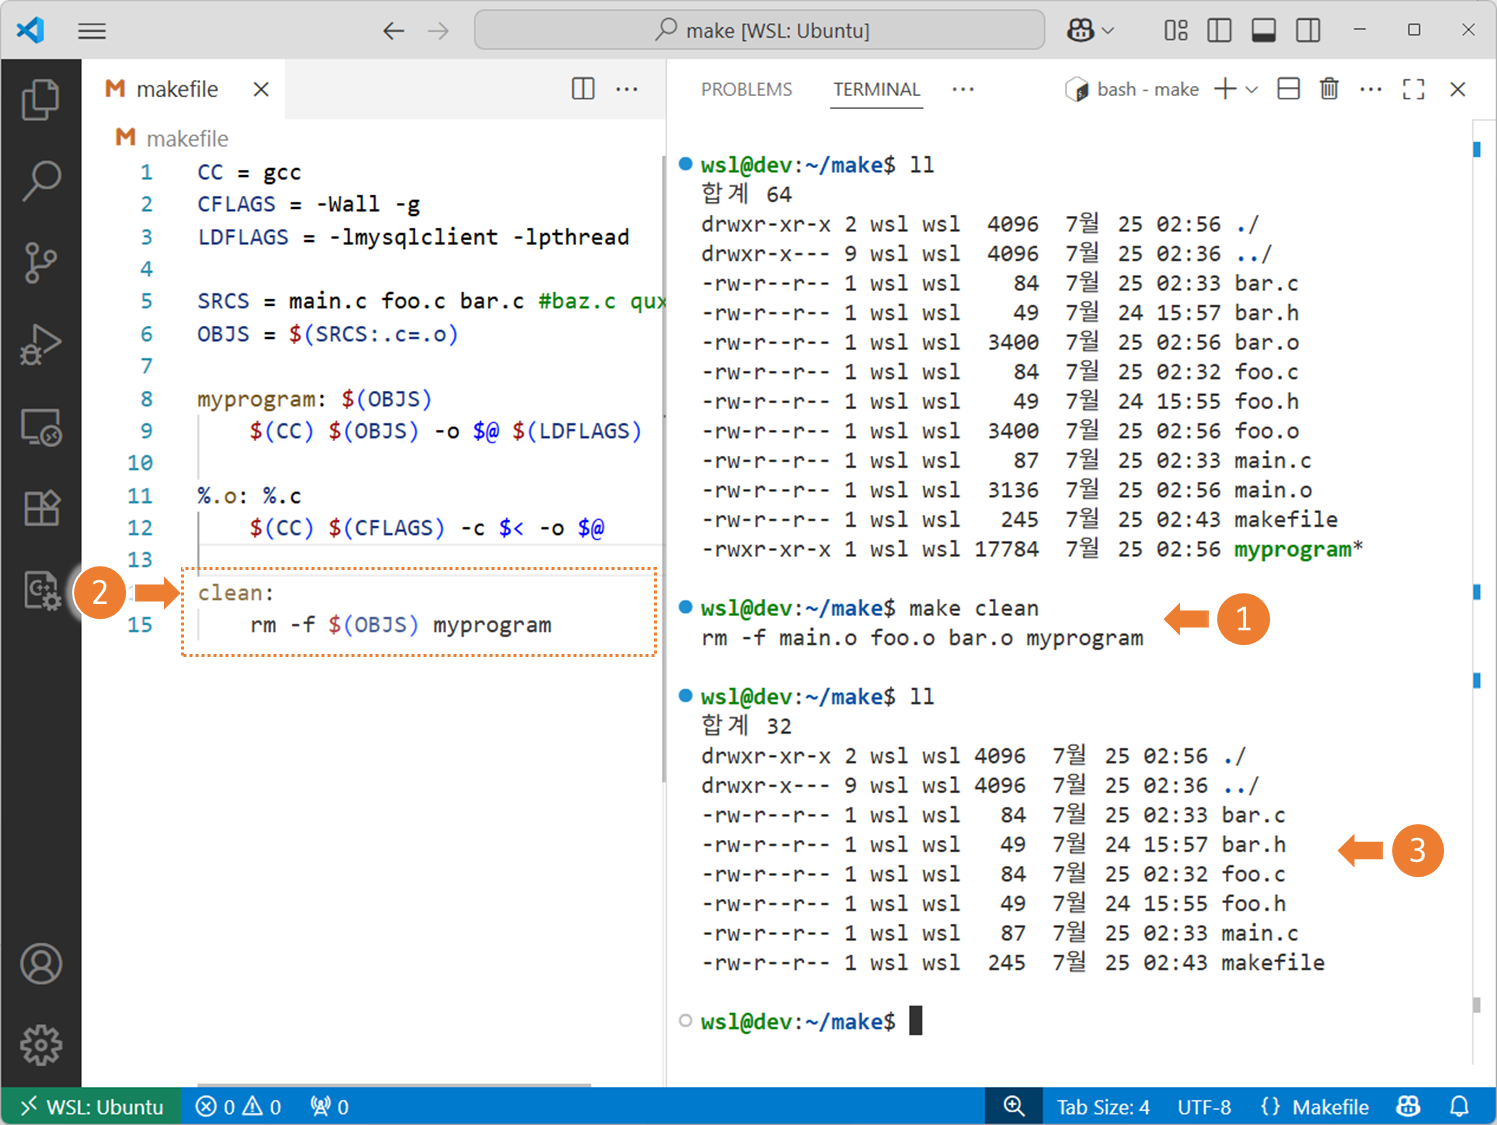Image resolution: width=1497 pixels, height=1125 pixels.
Task: Split the terminal pane
Action: click(x=1289, y=90)
